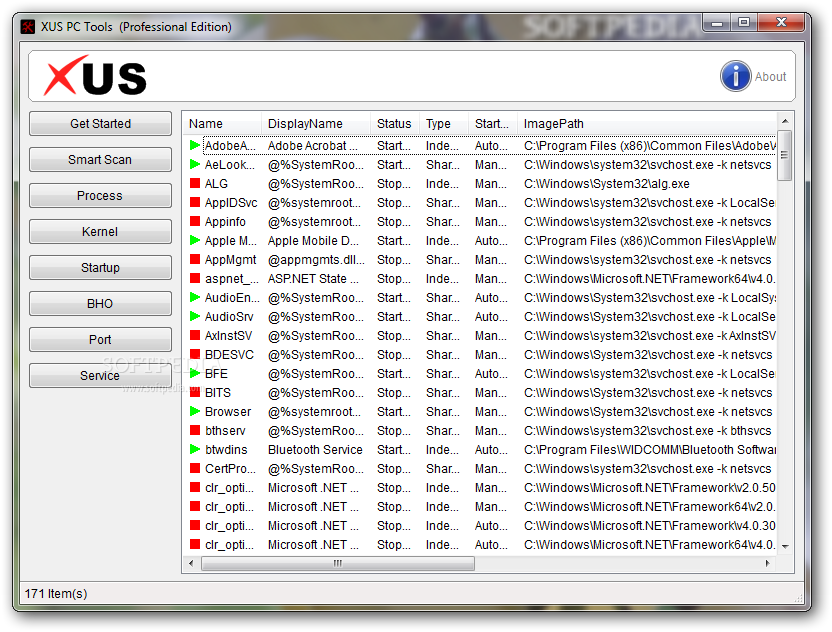Image resolution: width=832 pixels, height=632 pixels.
Task: Open the Process view
Action: point(100,196)
